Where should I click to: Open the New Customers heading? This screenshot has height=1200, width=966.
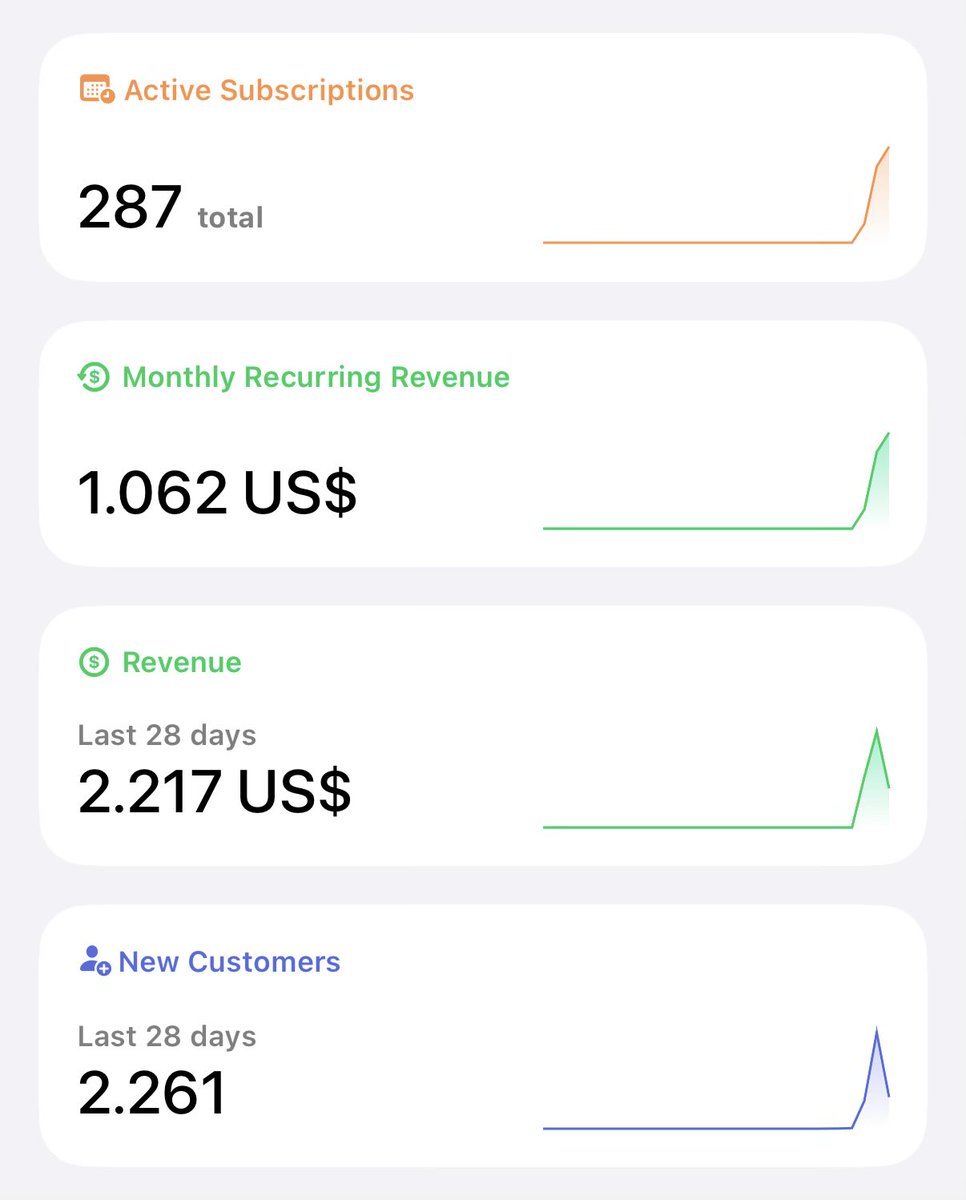click(x=229, y=961)
